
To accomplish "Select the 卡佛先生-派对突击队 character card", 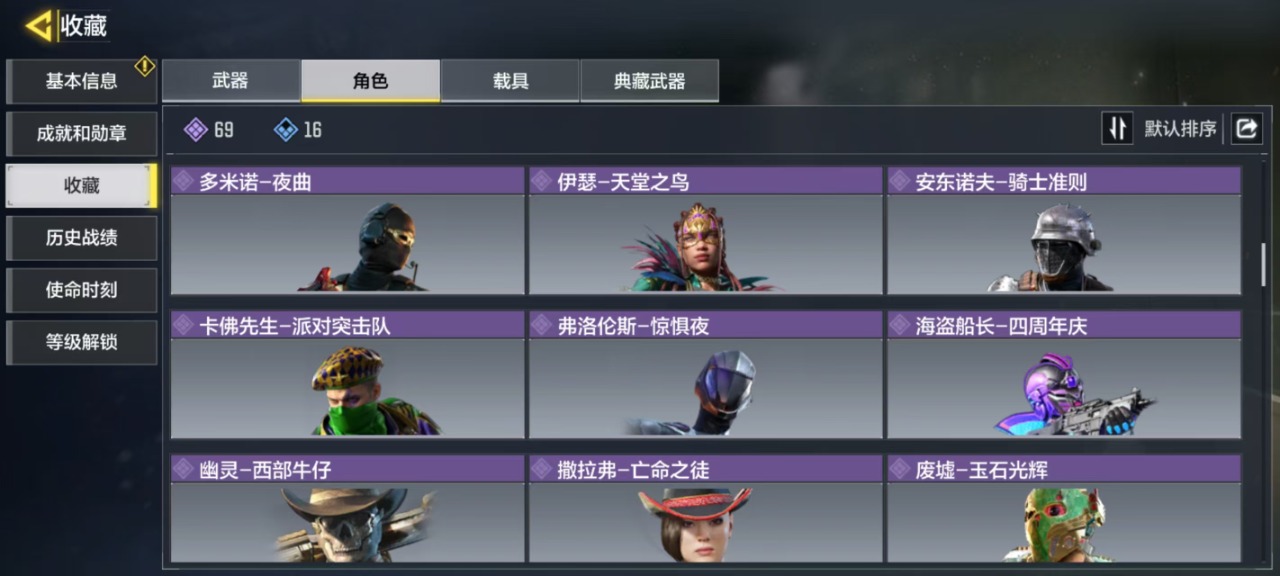I will (347, 374).
